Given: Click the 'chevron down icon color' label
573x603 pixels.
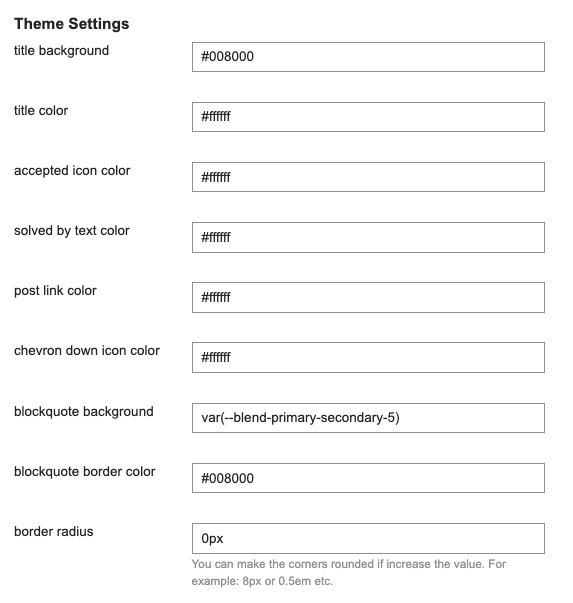Looking at the screenshot, I should (87, 351).
